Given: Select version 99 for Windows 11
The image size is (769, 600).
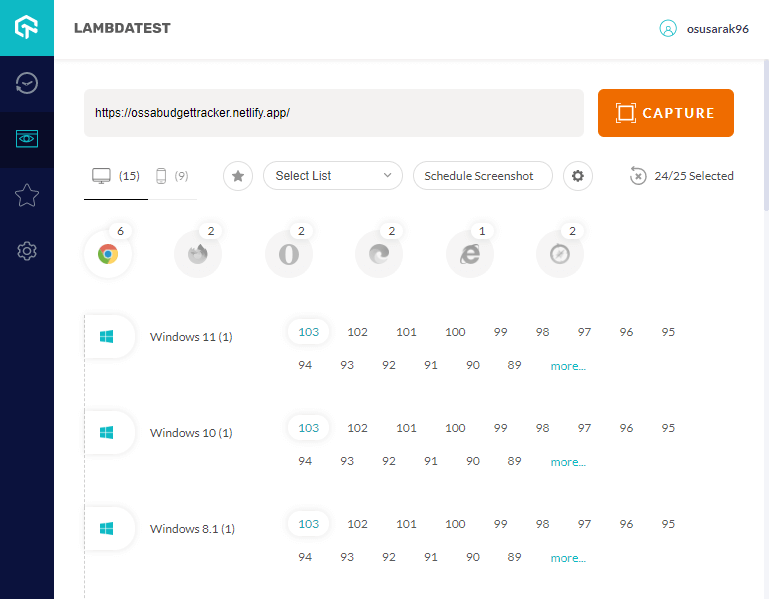Looking at the screenshot, I should (500, 332).
